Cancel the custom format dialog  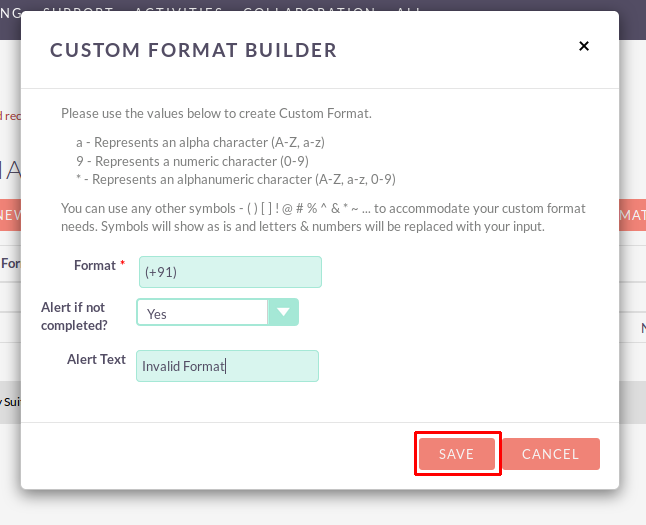pos(551,454)
